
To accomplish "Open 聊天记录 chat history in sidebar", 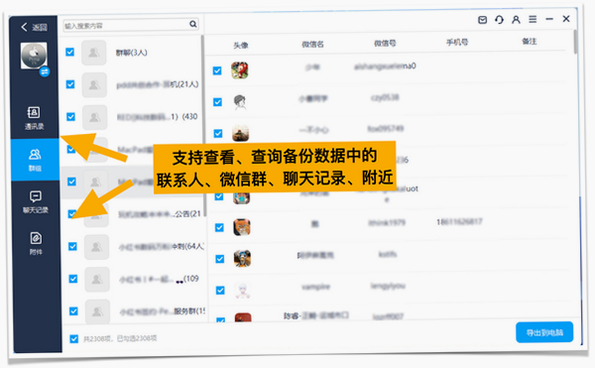I will (36, 202).
